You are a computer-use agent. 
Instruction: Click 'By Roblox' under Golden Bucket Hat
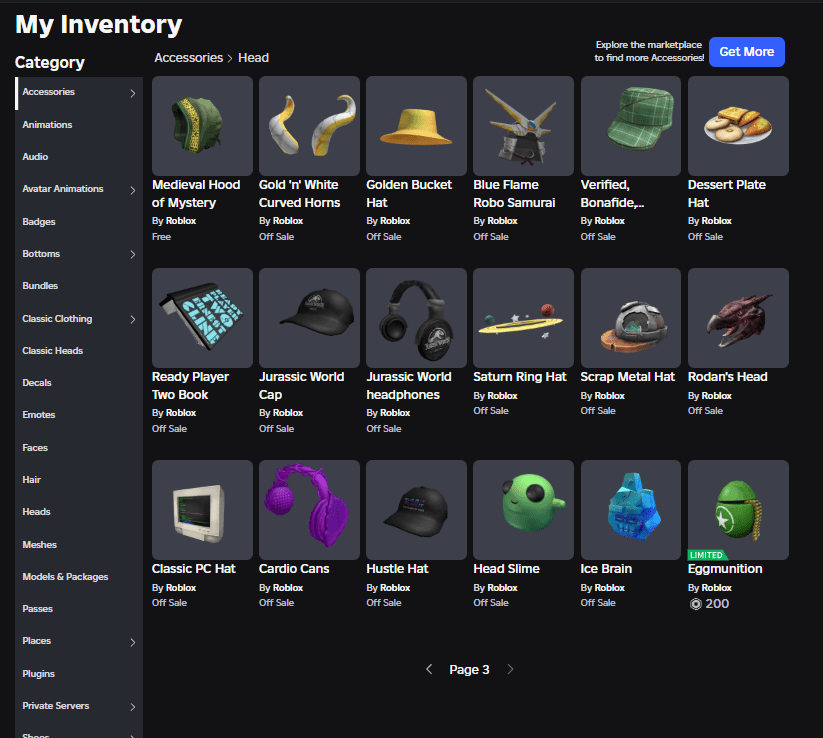[386, 220]
